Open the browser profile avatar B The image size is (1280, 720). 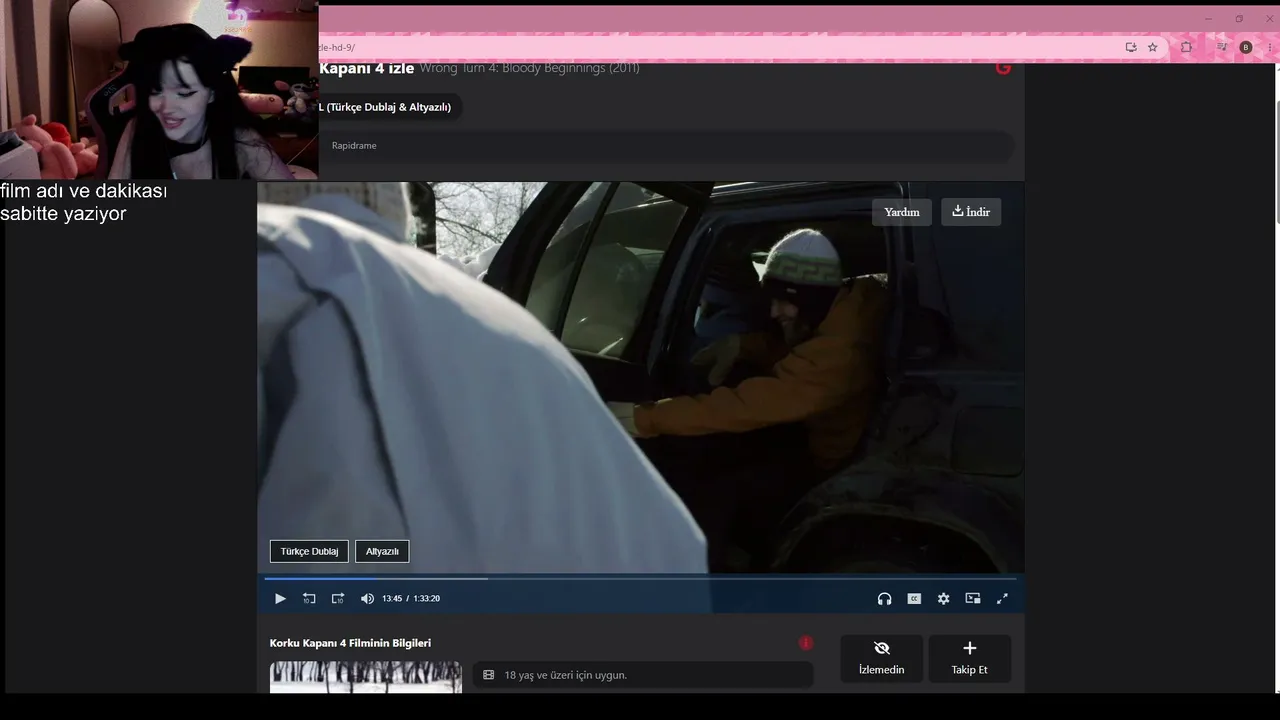pyautogui.click(x=1246, y=47)
